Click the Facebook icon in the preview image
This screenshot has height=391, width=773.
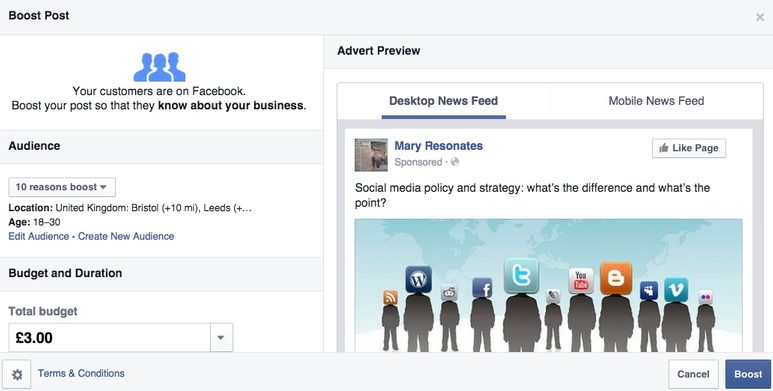(482, 288)
